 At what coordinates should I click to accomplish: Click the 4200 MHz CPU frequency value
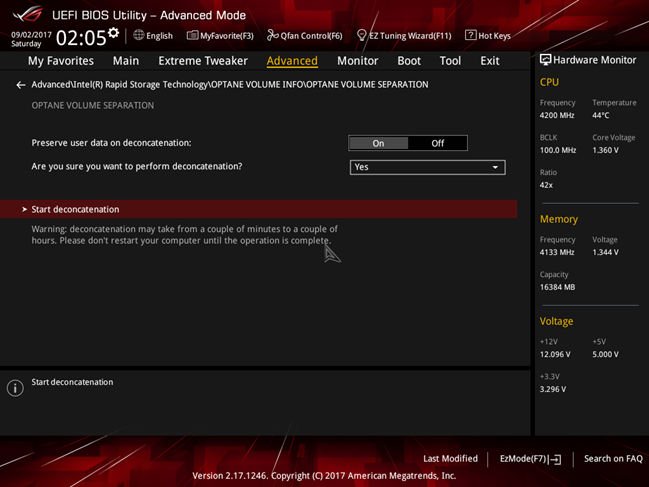pos(557,115)
